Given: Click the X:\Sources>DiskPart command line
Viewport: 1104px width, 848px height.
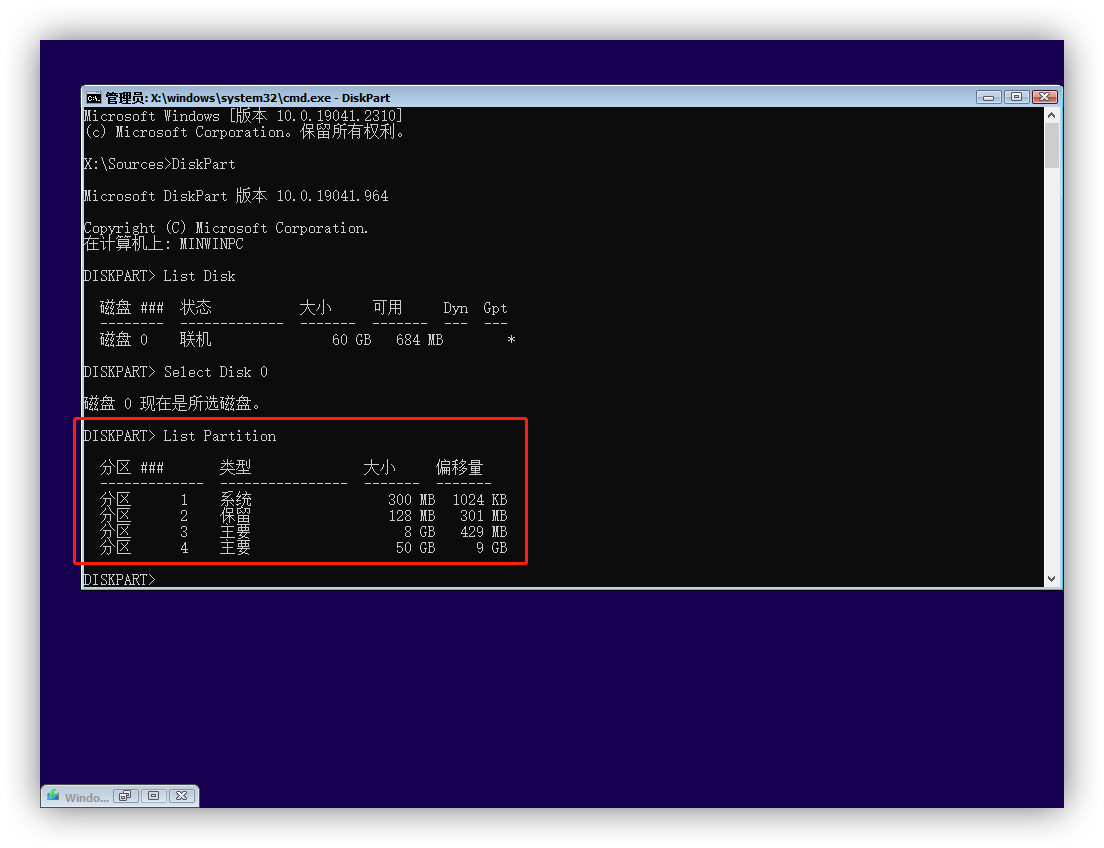Looking at the screenshot, I should tap(160, 164).
